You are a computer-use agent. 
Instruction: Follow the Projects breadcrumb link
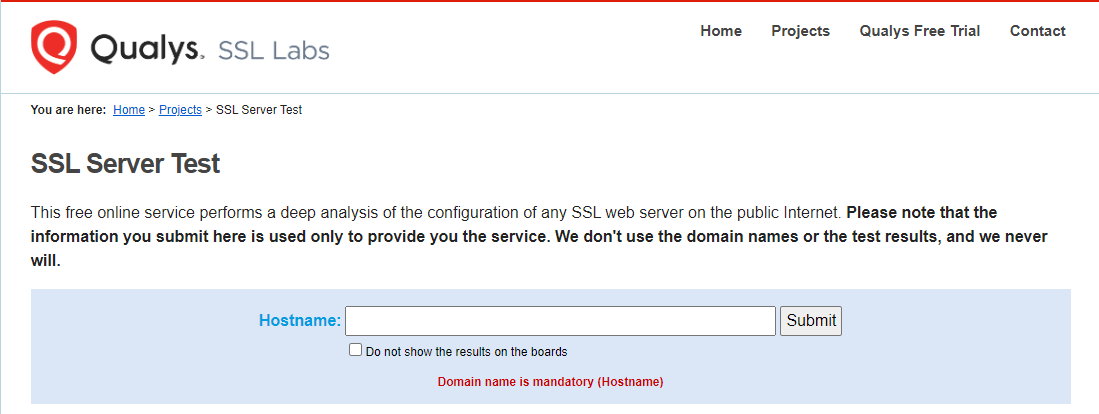180,110
